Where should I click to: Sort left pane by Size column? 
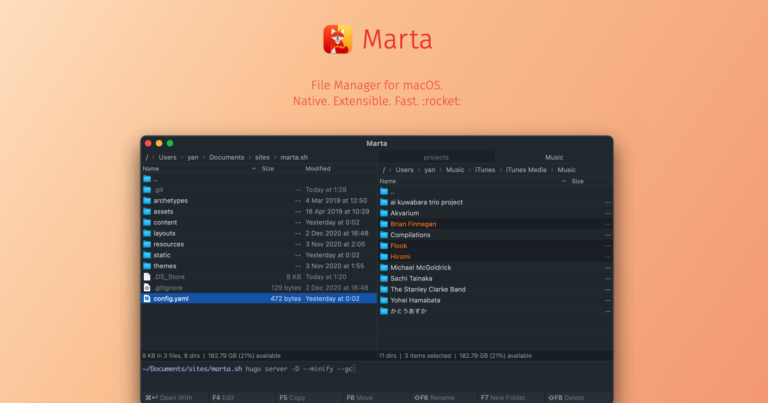pos(281,168)
